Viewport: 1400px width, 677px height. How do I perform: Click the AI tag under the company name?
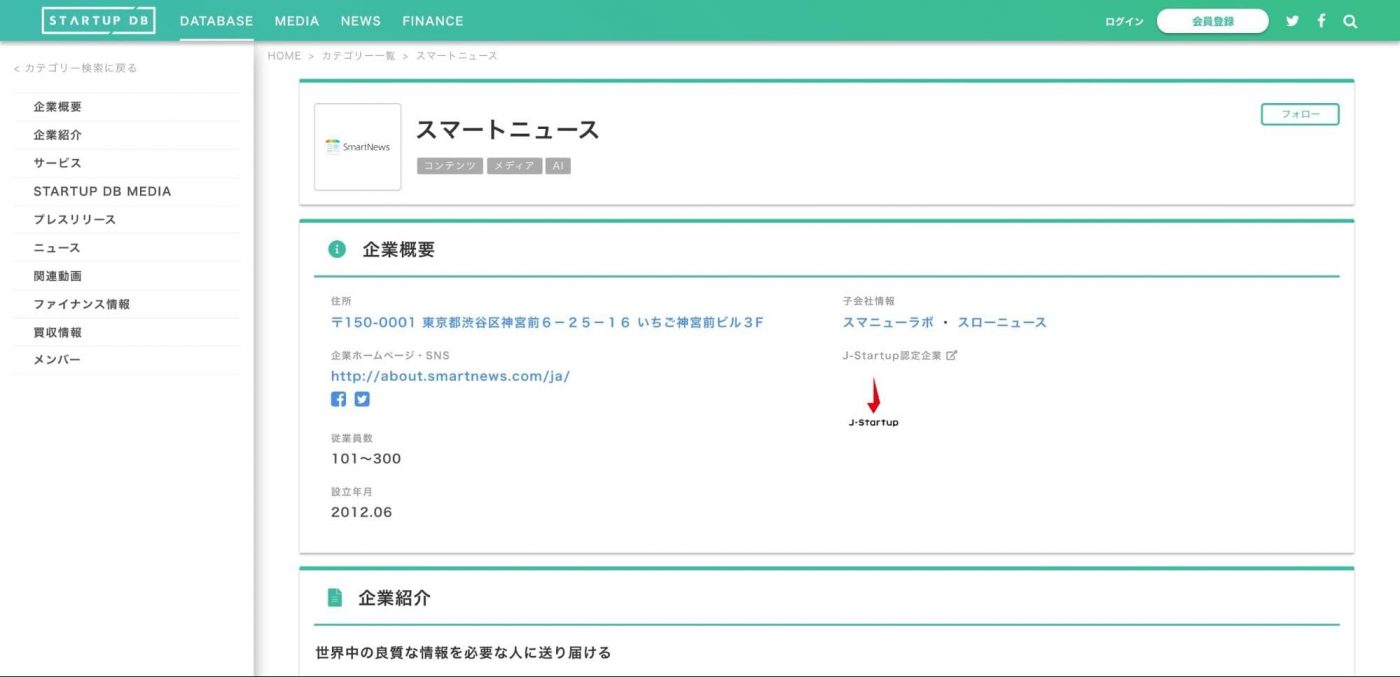[x=556, y=165]
